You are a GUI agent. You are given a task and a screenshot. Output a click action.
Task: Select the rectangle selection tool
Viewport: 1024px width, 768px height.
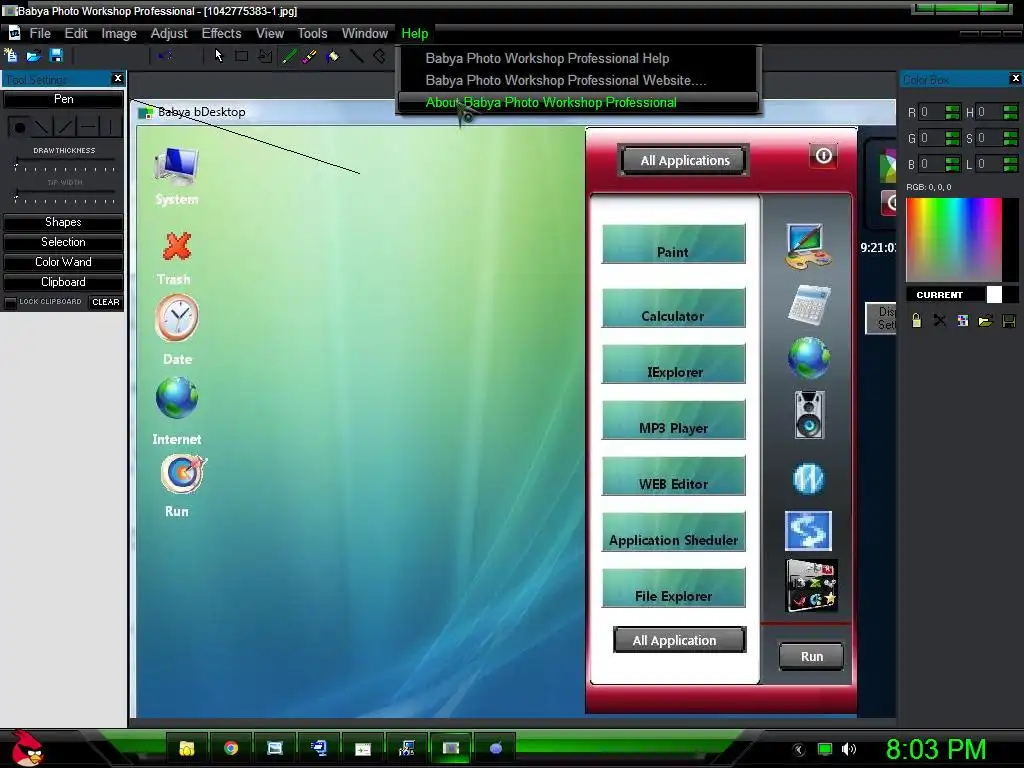click(242, 56)
